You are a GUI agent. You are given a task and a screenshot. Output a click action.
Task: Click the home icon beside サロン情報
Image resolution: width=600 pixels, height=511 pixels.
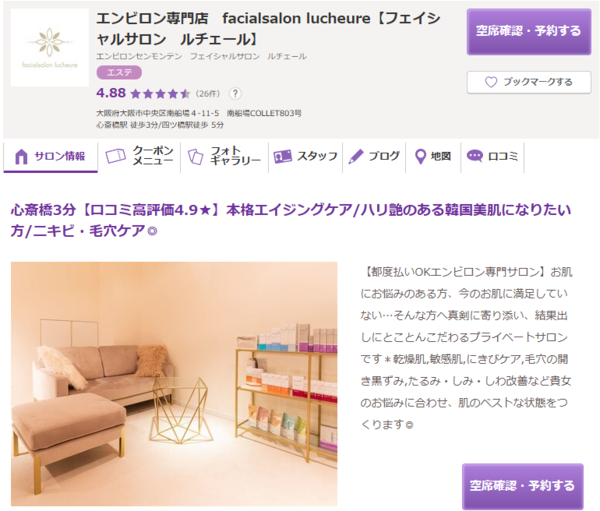tap(21, 157)
